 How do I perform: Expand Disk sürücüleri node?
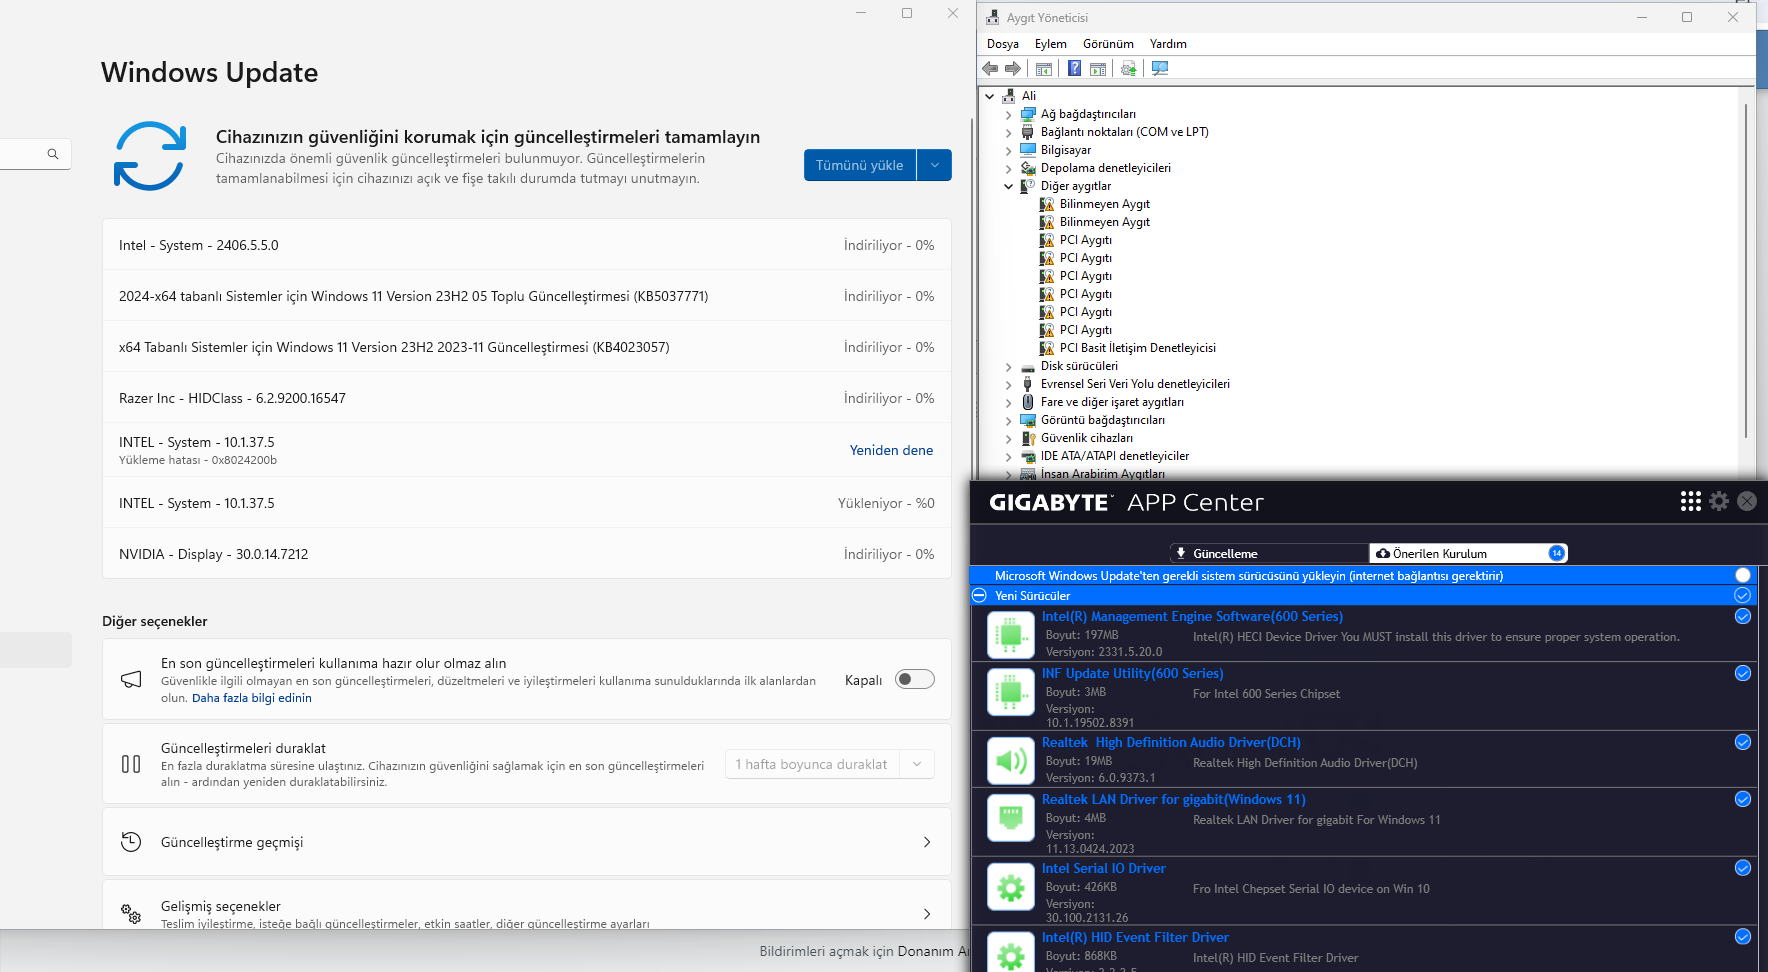(x=1008, y=367)
